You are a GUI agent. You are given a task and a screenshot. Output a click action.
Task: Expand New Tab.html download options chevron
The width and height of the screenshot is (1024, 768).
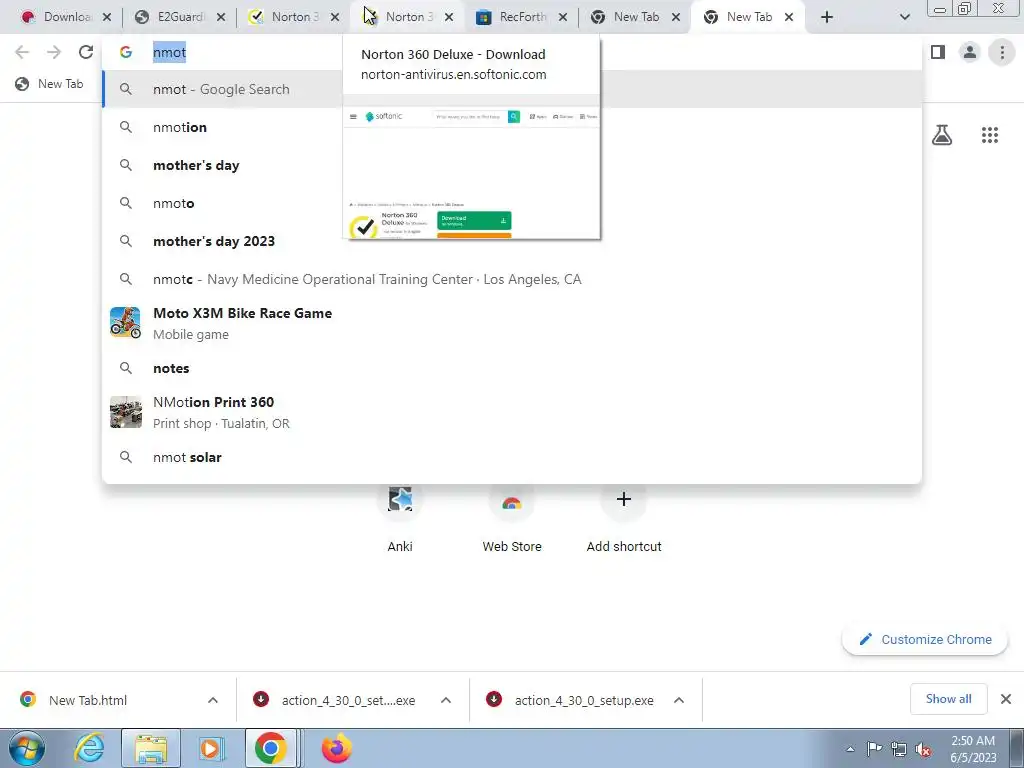coord(213,700)
